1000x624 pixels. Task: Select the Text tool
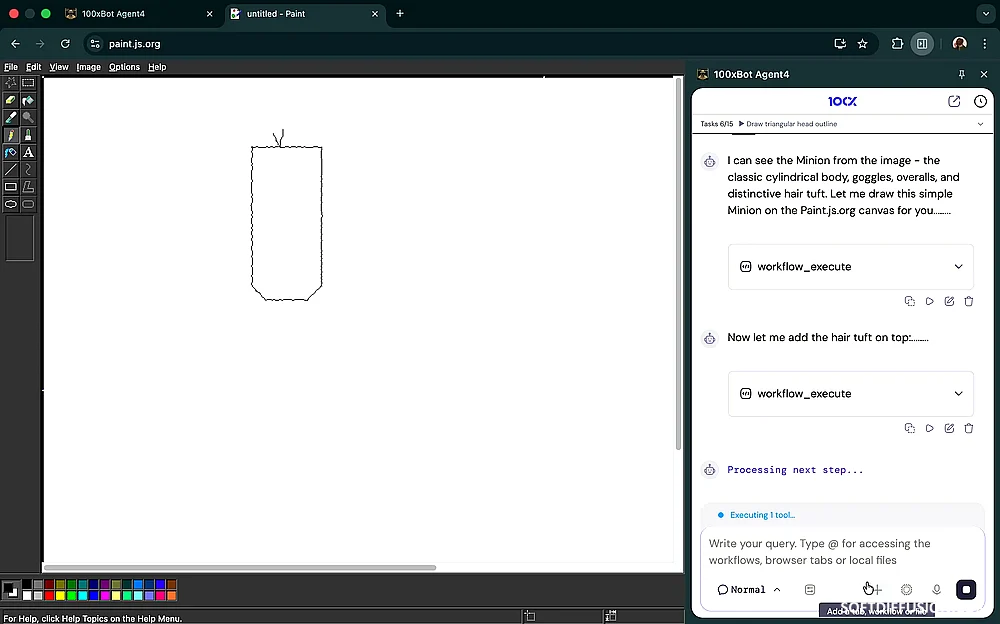coord(28,152)
